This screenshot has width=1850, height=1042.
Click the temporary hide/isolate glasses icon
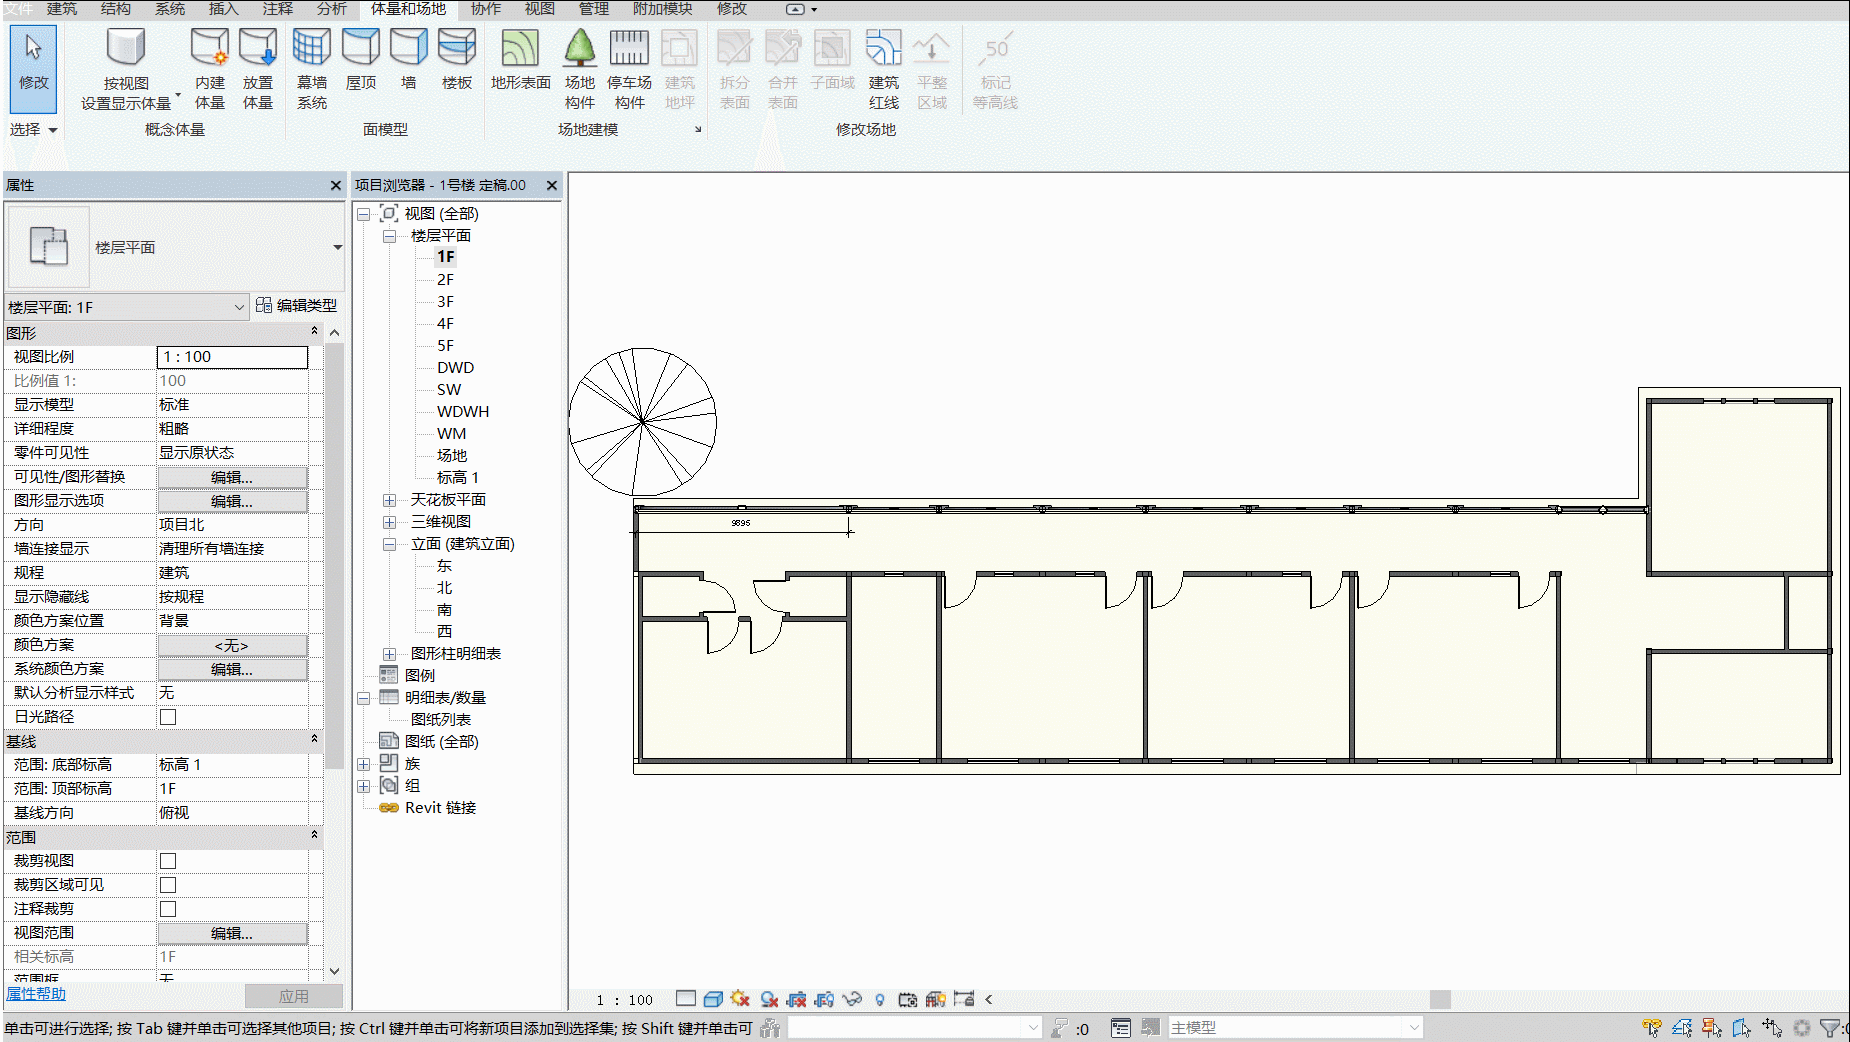pos(852,999)
